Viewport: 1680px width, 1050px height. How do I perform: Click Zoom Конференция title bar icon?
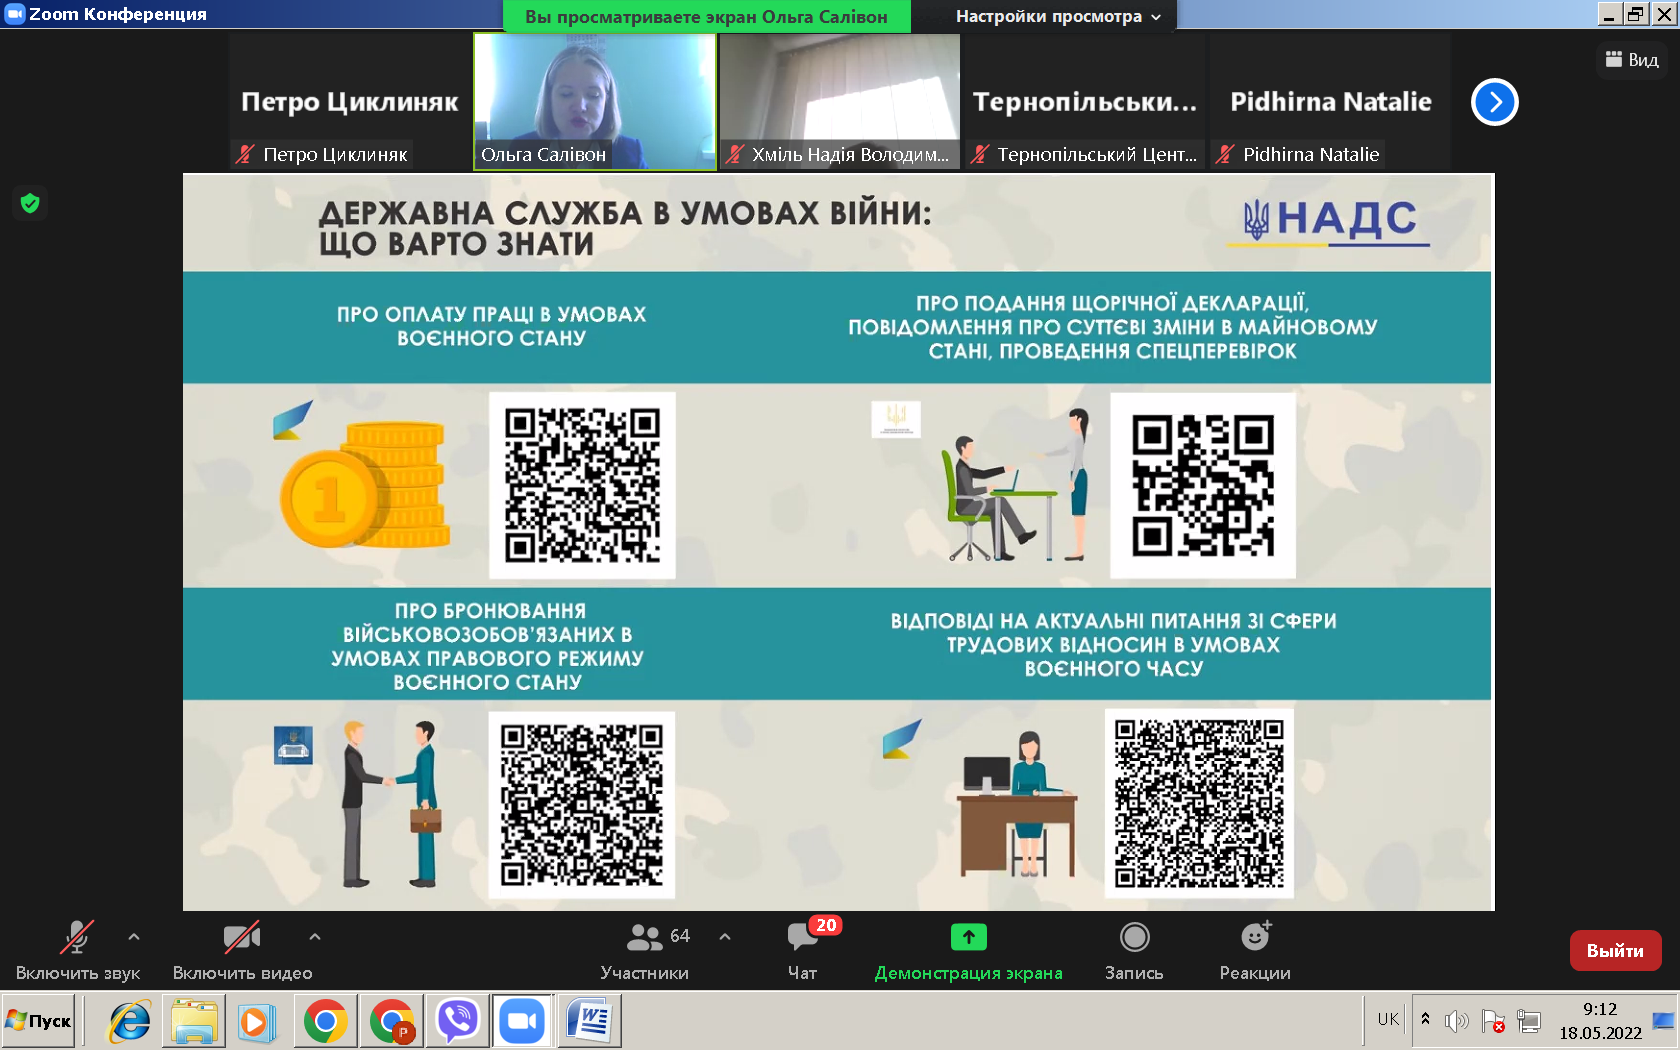tap(14, 14)
